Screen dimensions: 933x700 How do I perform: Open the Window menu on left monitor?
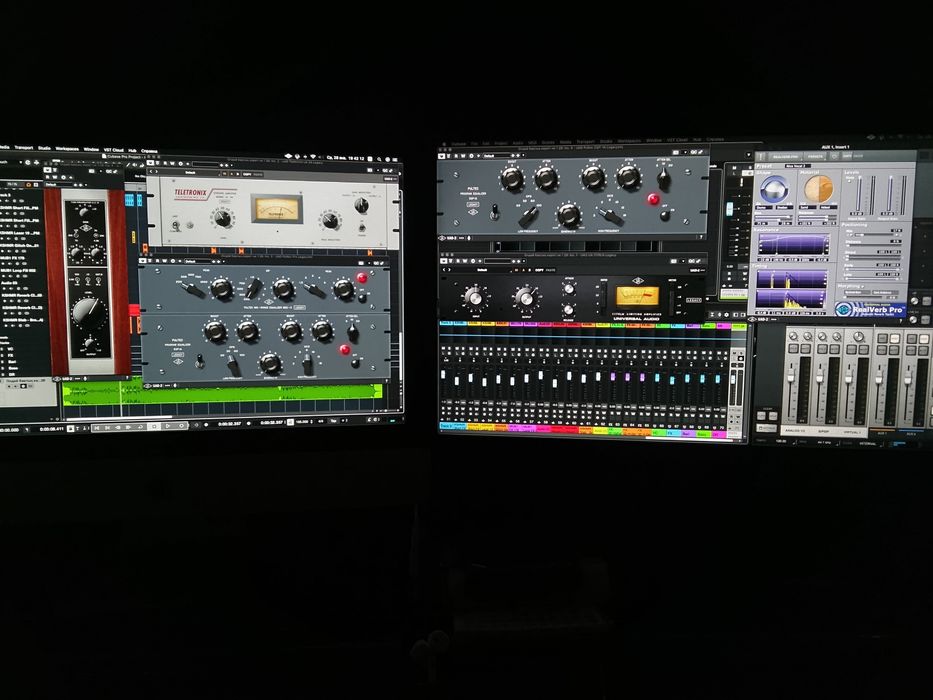pyautogui.click(x=91, y=149)
